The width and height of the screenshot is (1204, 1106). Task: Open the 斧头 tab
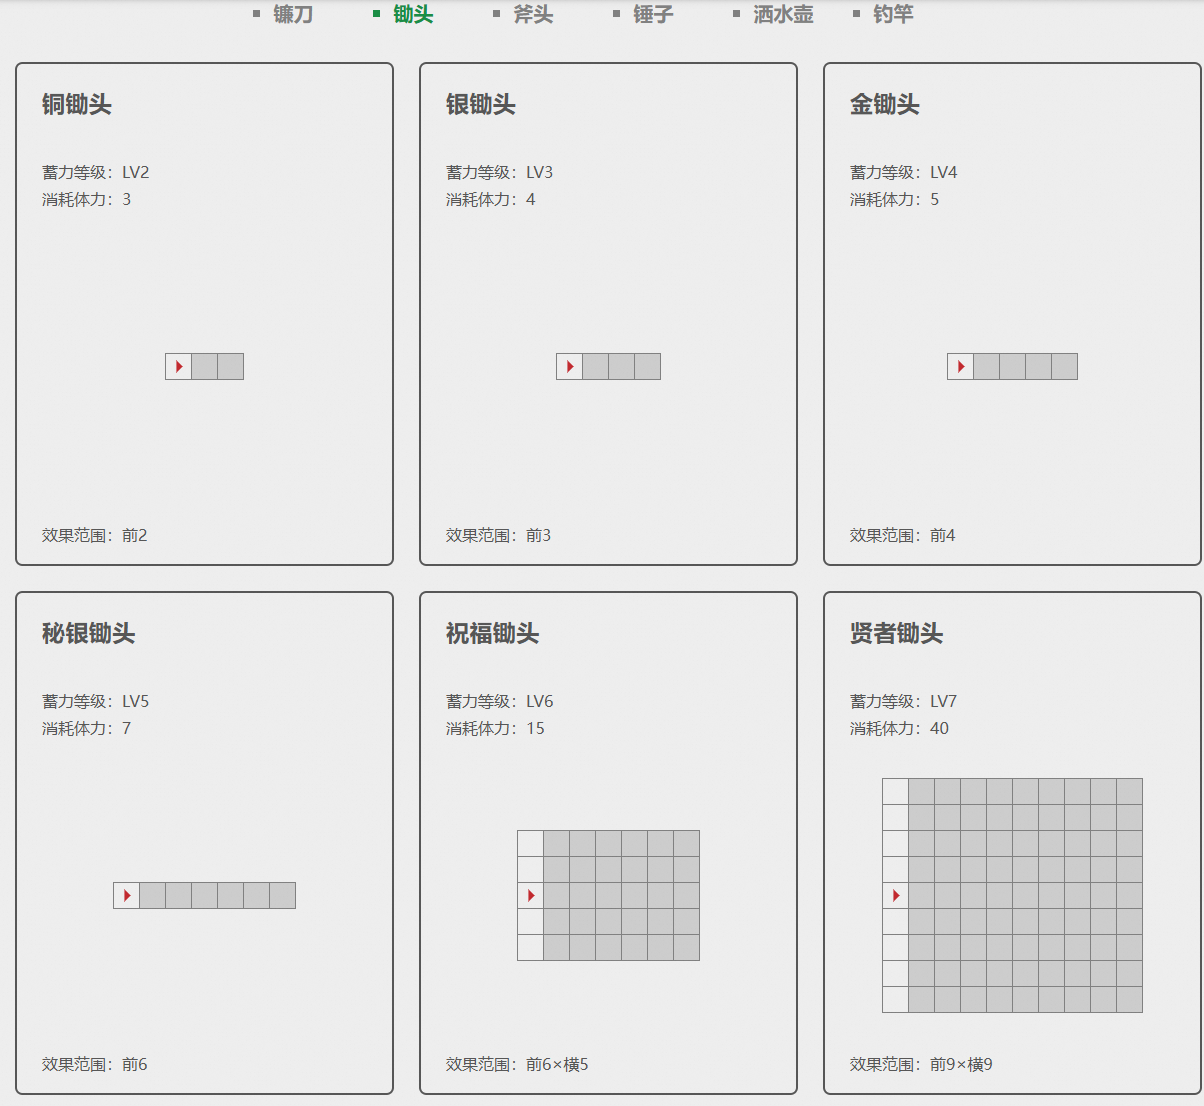532,14
